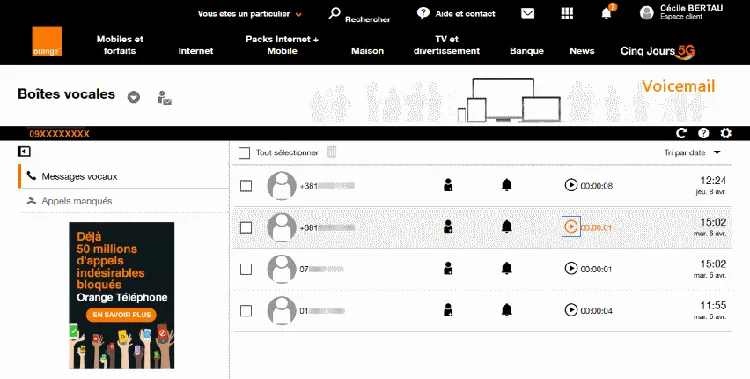Open Mobiles et forfaits menu
The width and height of the screenshot is (750, 379).
(x=120, y=45)
